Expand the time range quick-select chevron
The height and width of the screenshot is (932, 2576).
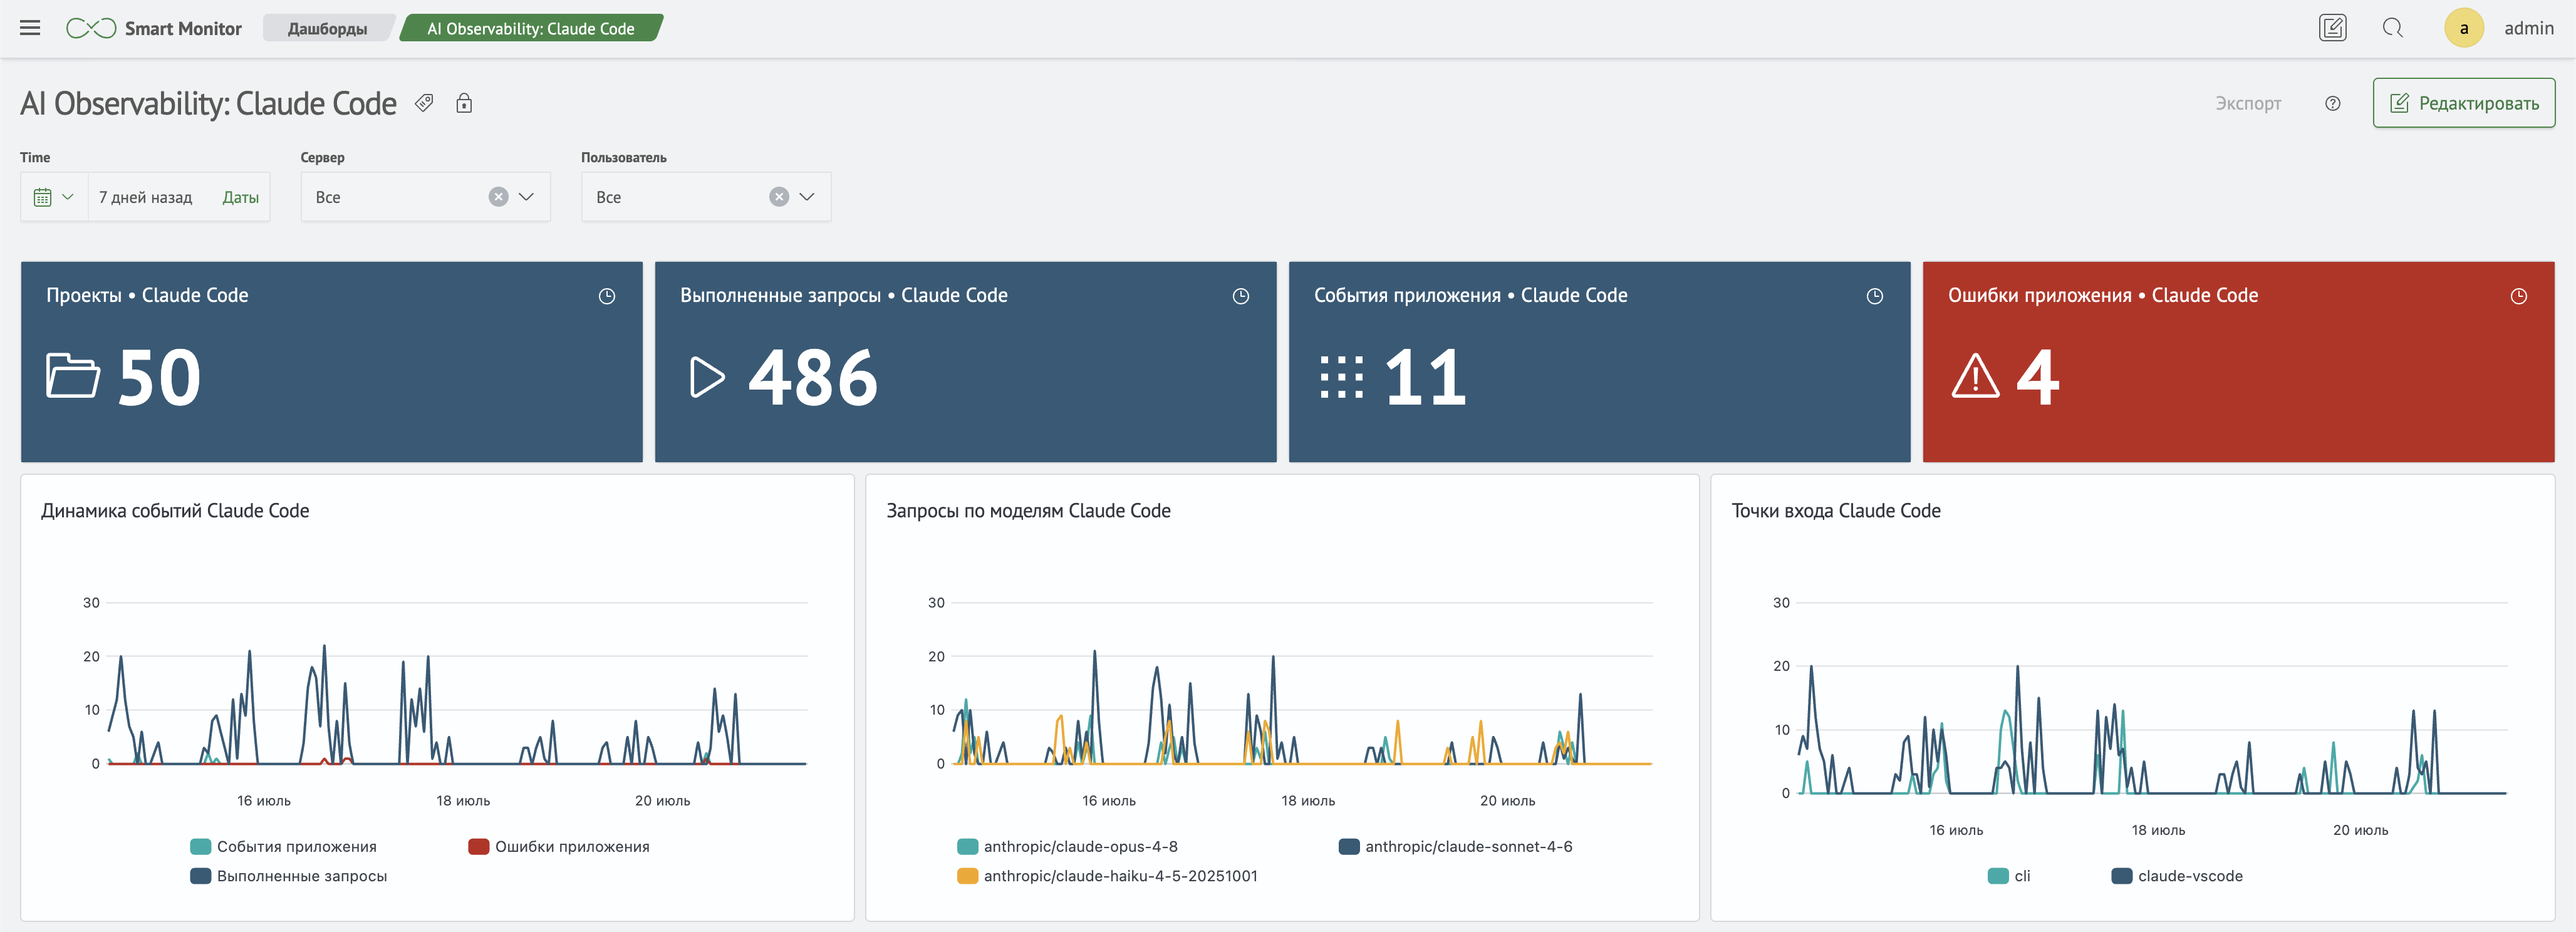click(68, 197)
